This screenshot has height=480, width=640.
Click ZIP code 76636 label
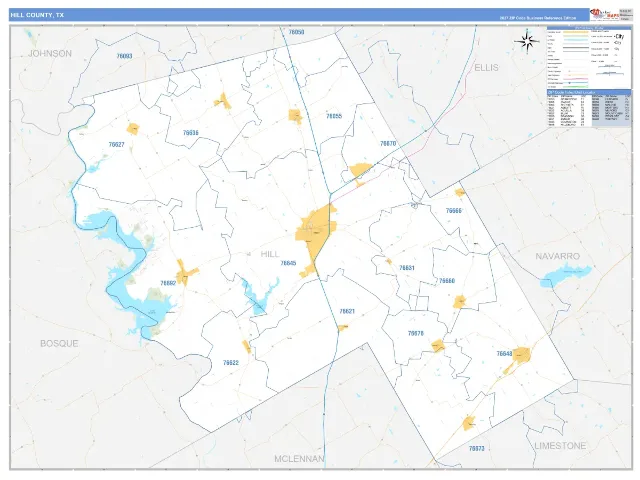191,133
